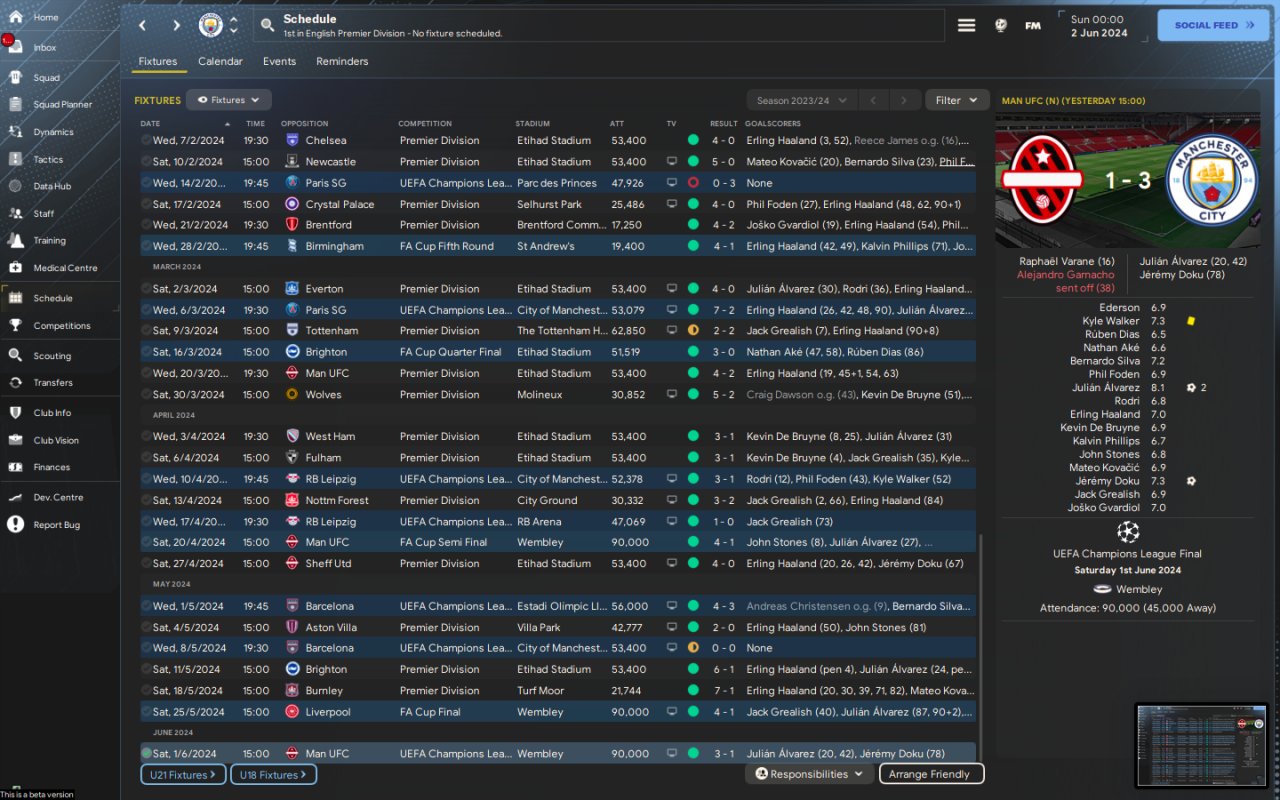Open Squad Planner in the sidebar
Viewport: 1280px width, 800px height.
coord(62,104)
